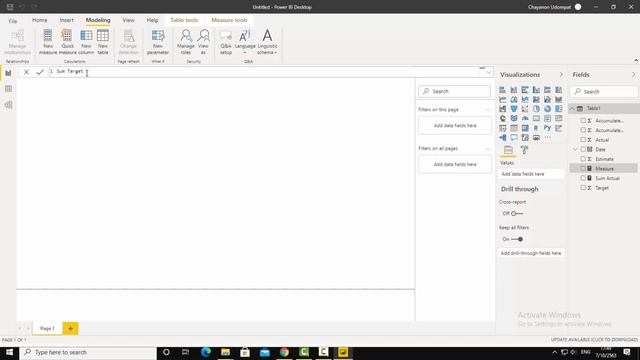
Task: Select Q&A visual speech bubble icon
Action: (x=514, y=138)
